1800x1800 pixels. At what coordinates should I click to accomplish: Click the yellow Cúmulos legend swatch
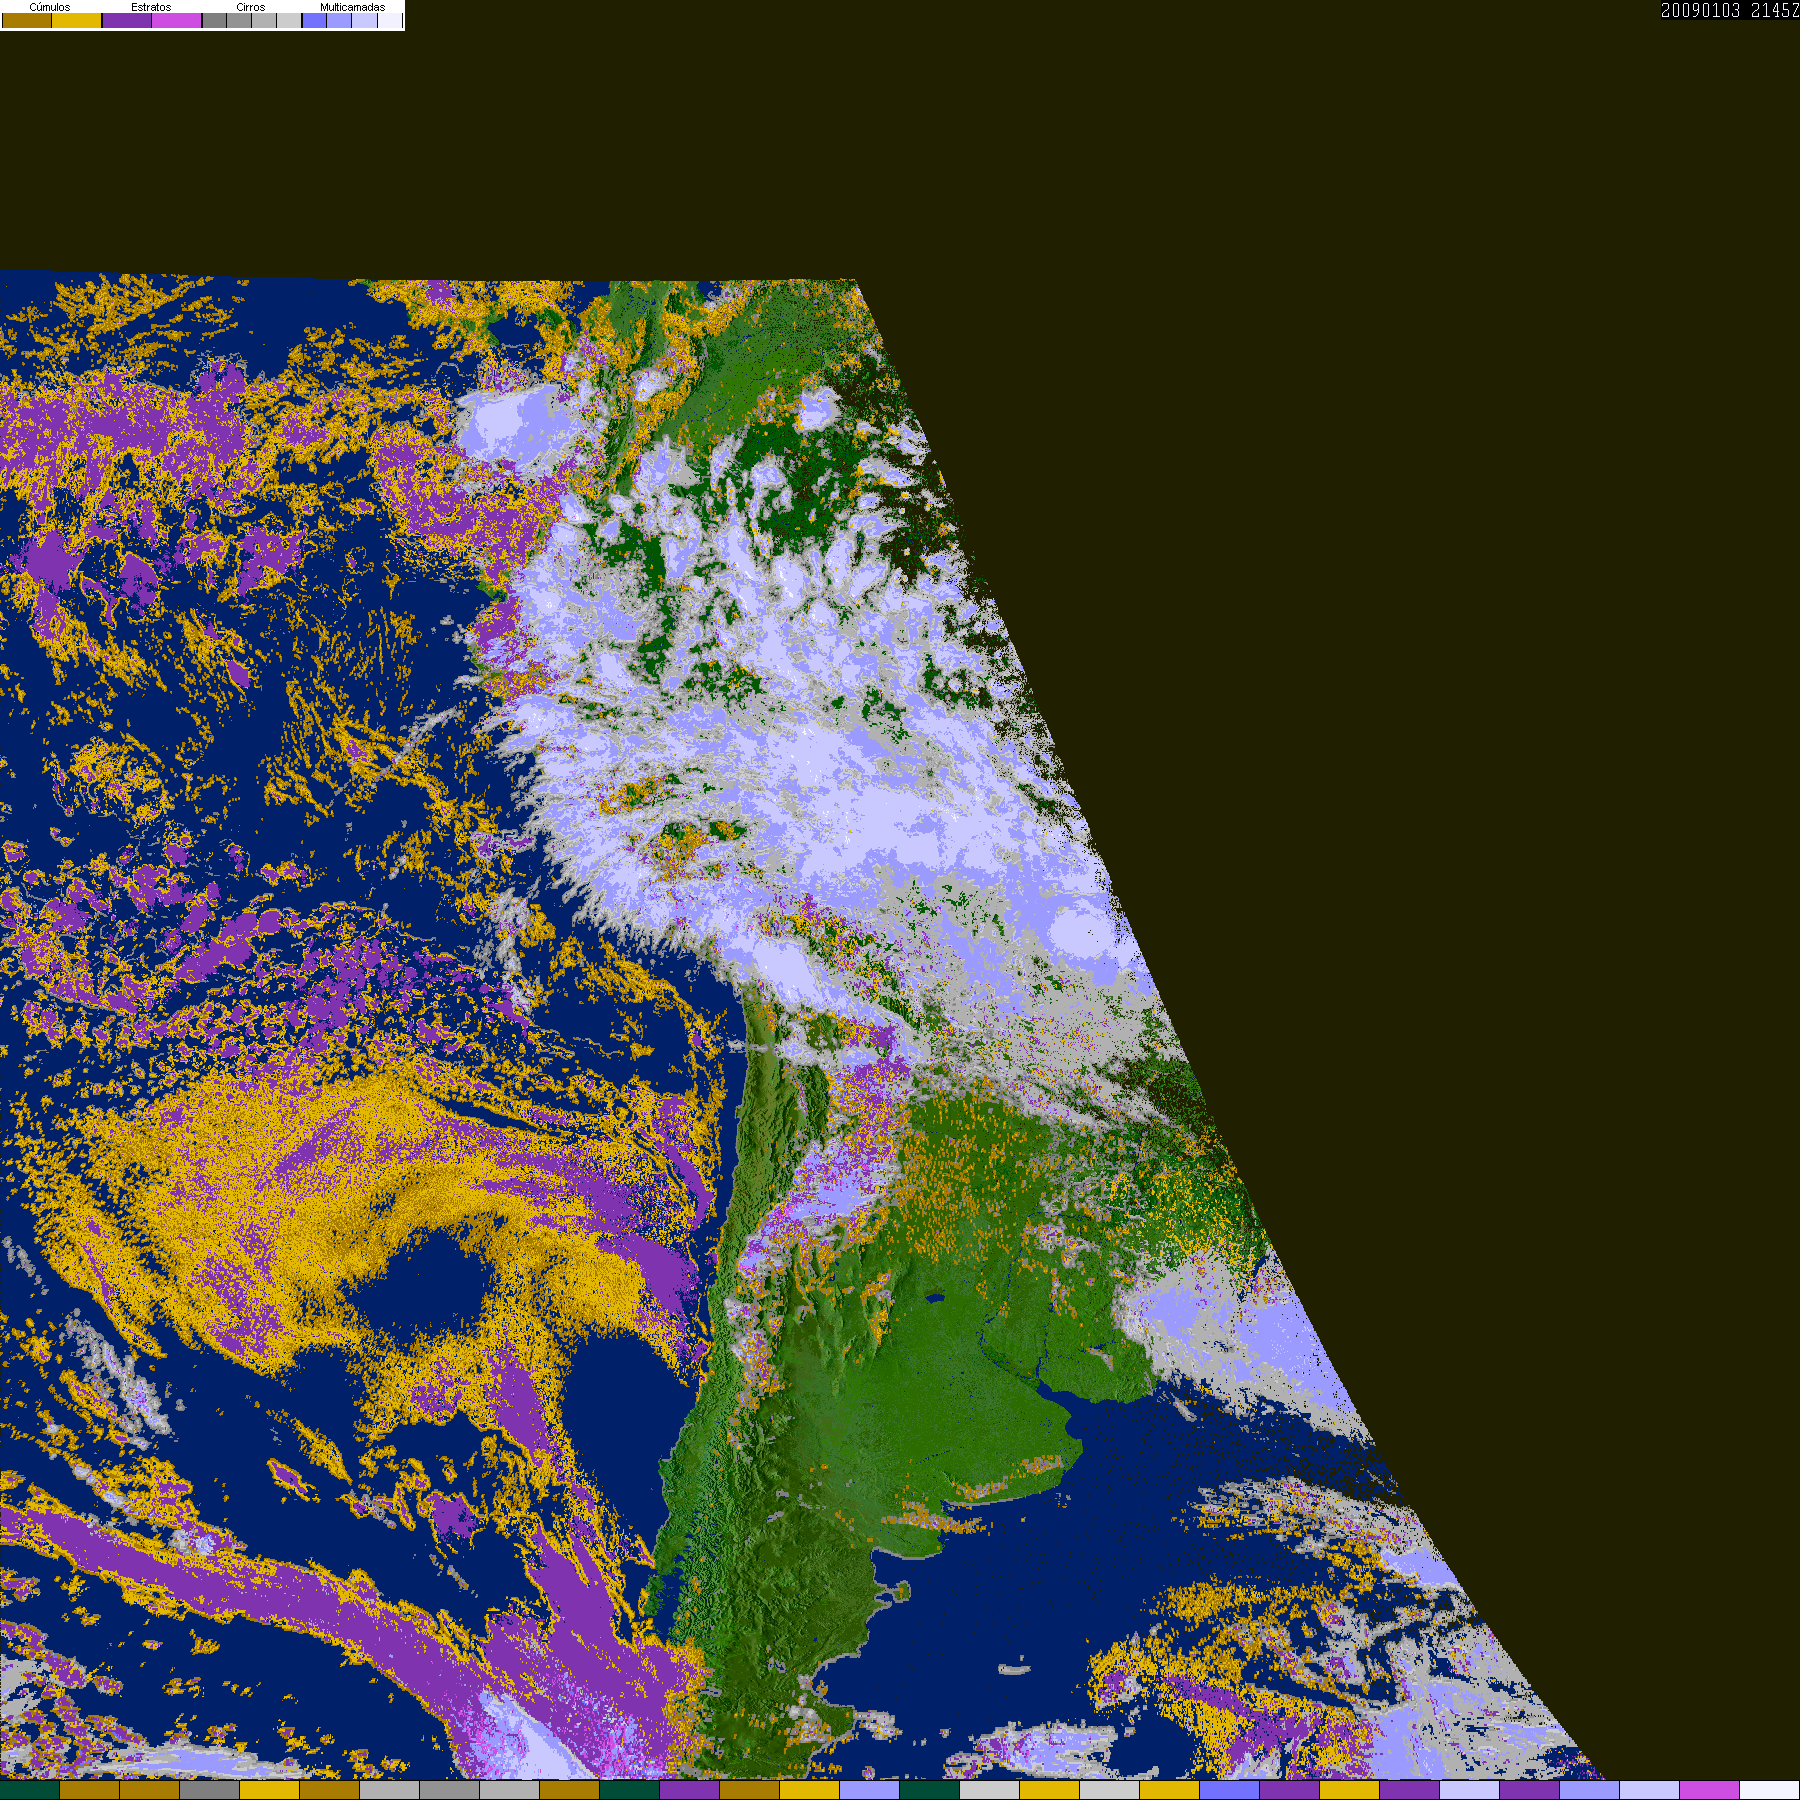coord(77,20)
